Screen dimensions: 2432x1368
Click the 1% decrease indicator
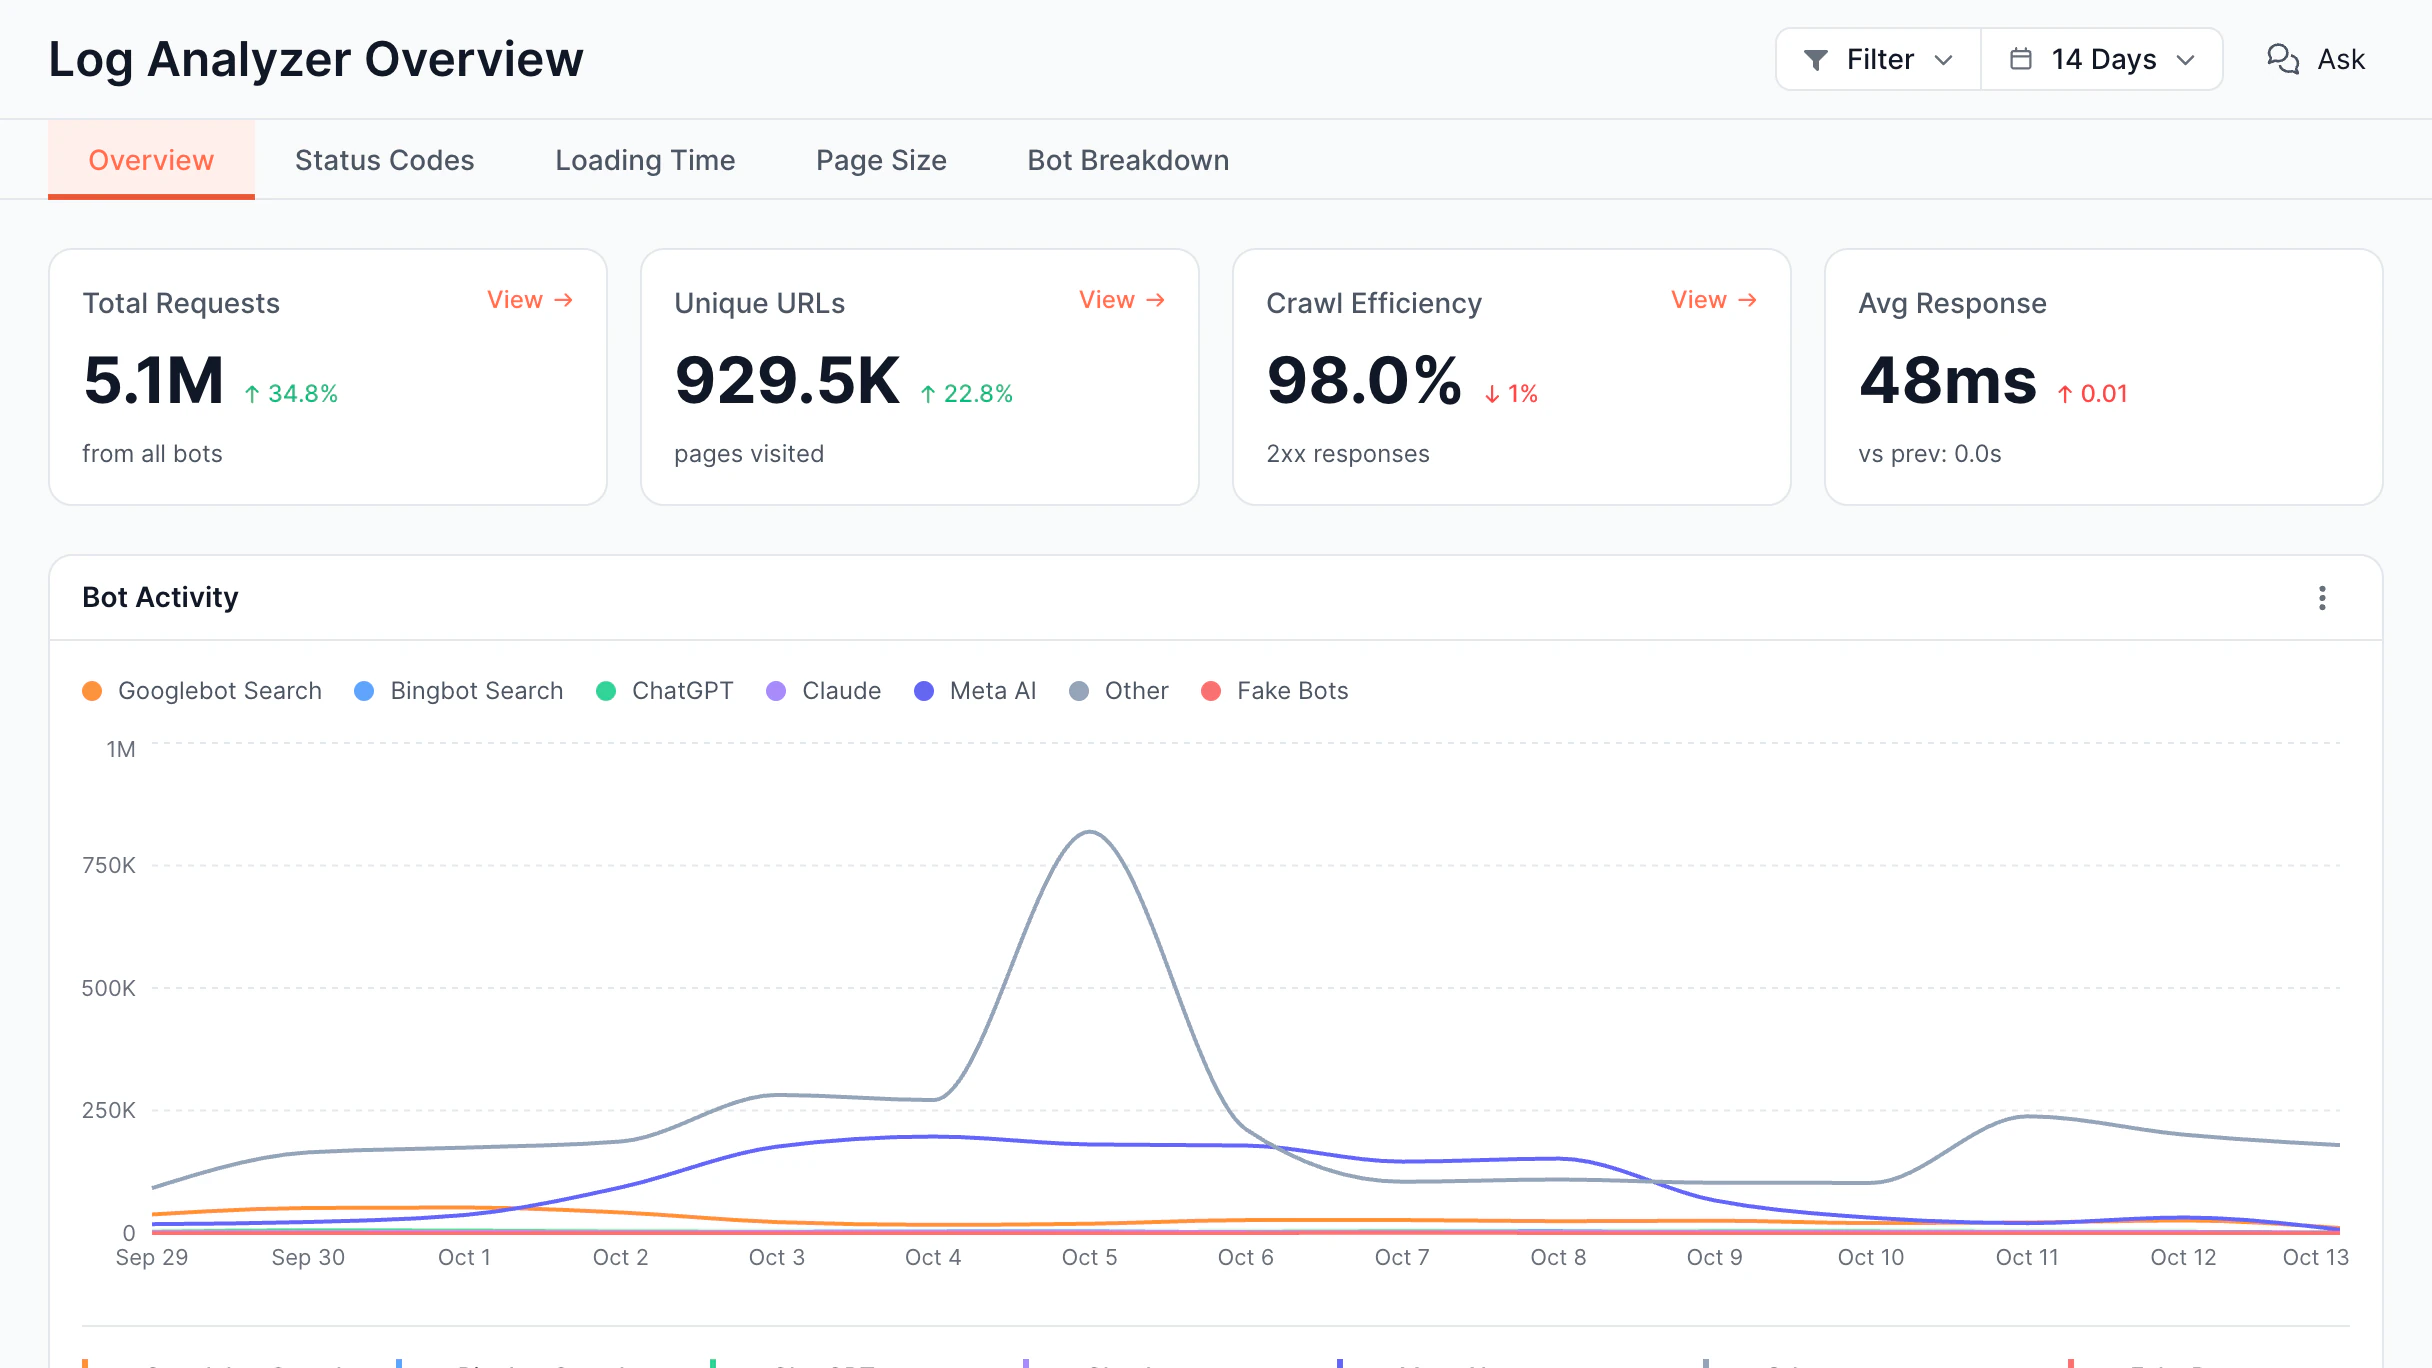1511,394
